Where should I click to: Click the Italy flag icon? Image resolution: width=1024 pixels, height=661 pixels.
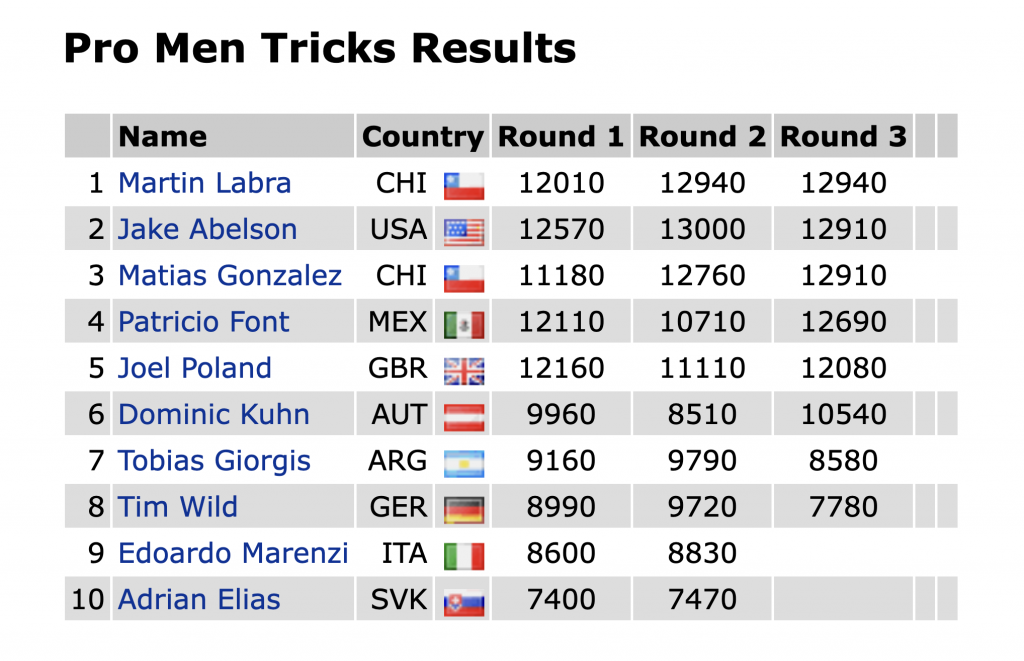click(464, 556)
